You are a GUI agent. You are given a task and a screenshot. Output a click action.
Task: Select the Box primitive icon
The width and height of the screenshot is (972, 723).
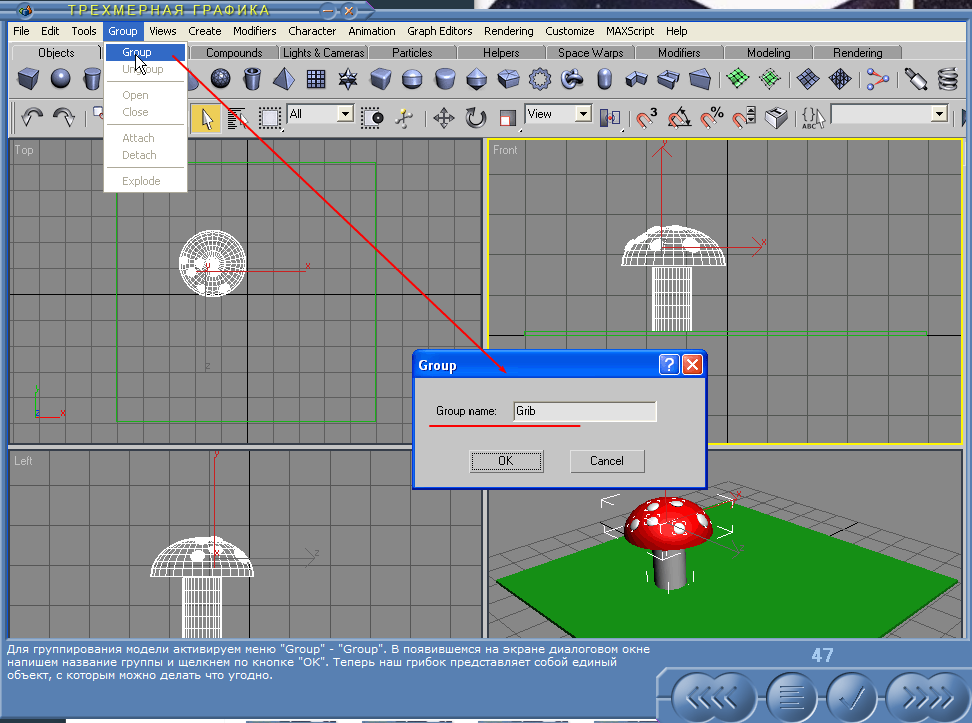[x=28, y=79]
